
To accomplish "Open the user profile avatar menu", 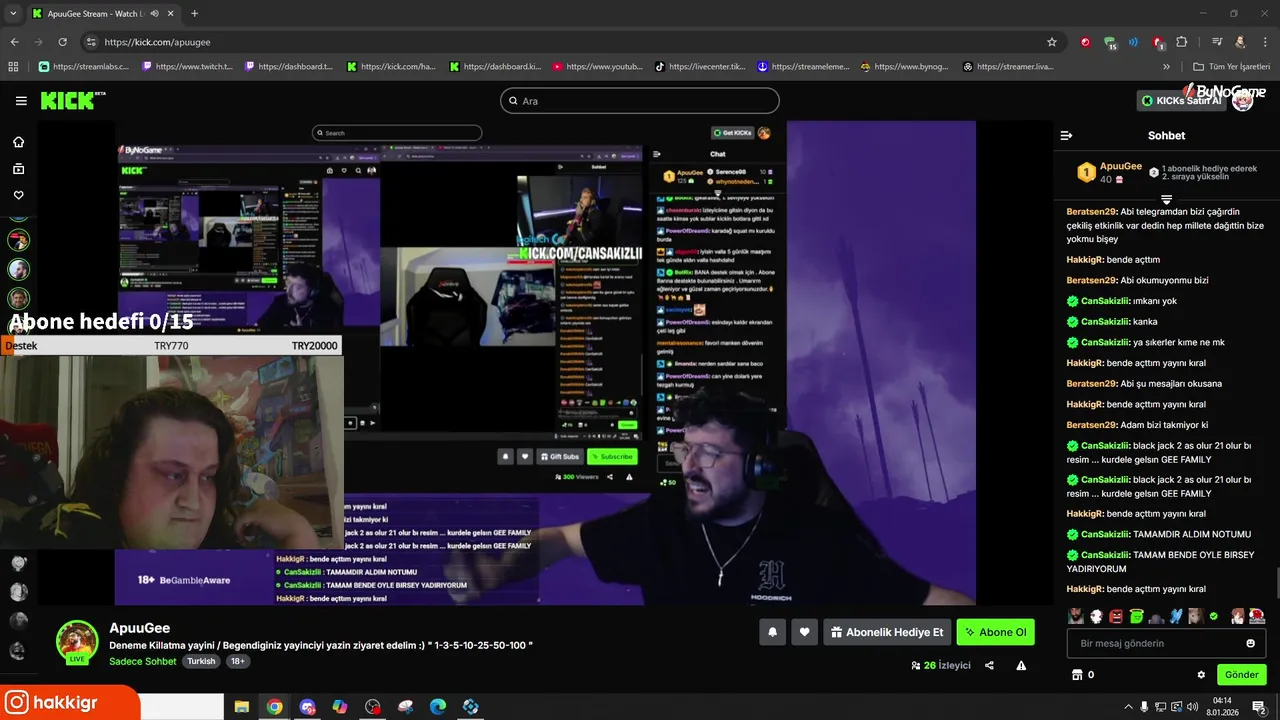I will [1243, 100].
